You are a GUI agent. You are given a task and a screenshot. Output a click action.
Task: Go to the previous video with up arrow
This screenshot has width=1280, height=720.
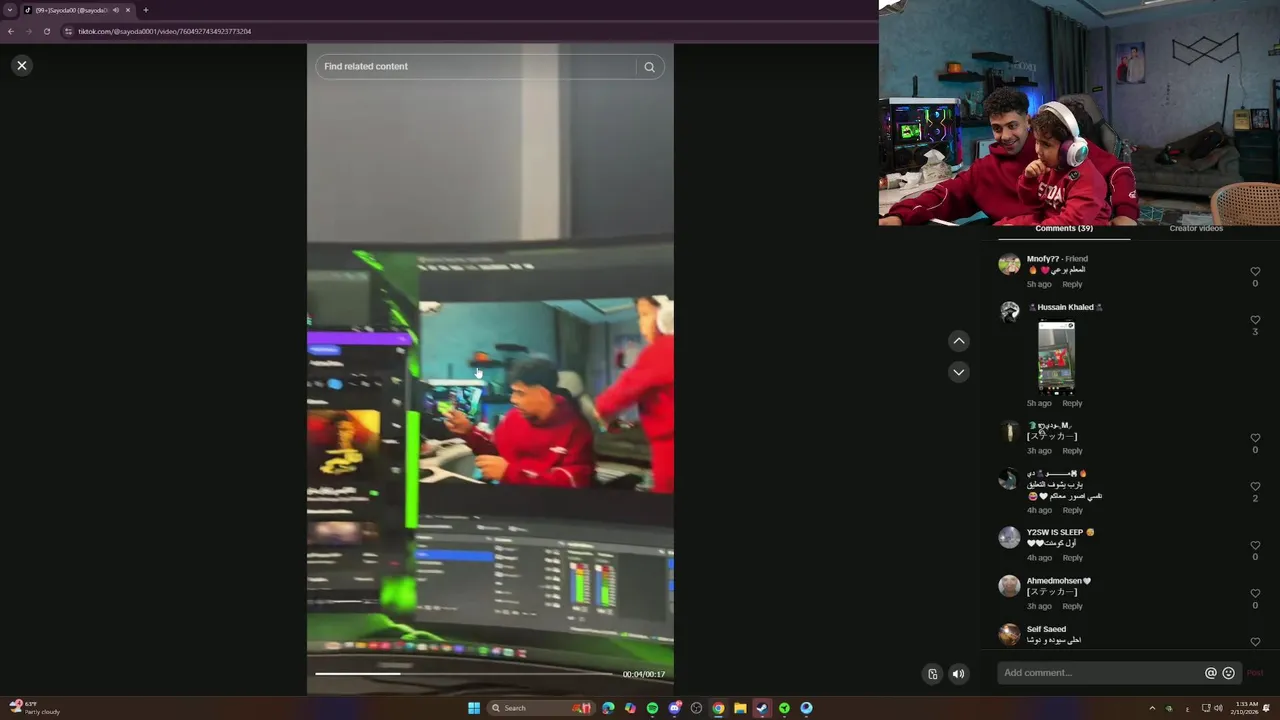pyautogui.click(x=958, y=341)
